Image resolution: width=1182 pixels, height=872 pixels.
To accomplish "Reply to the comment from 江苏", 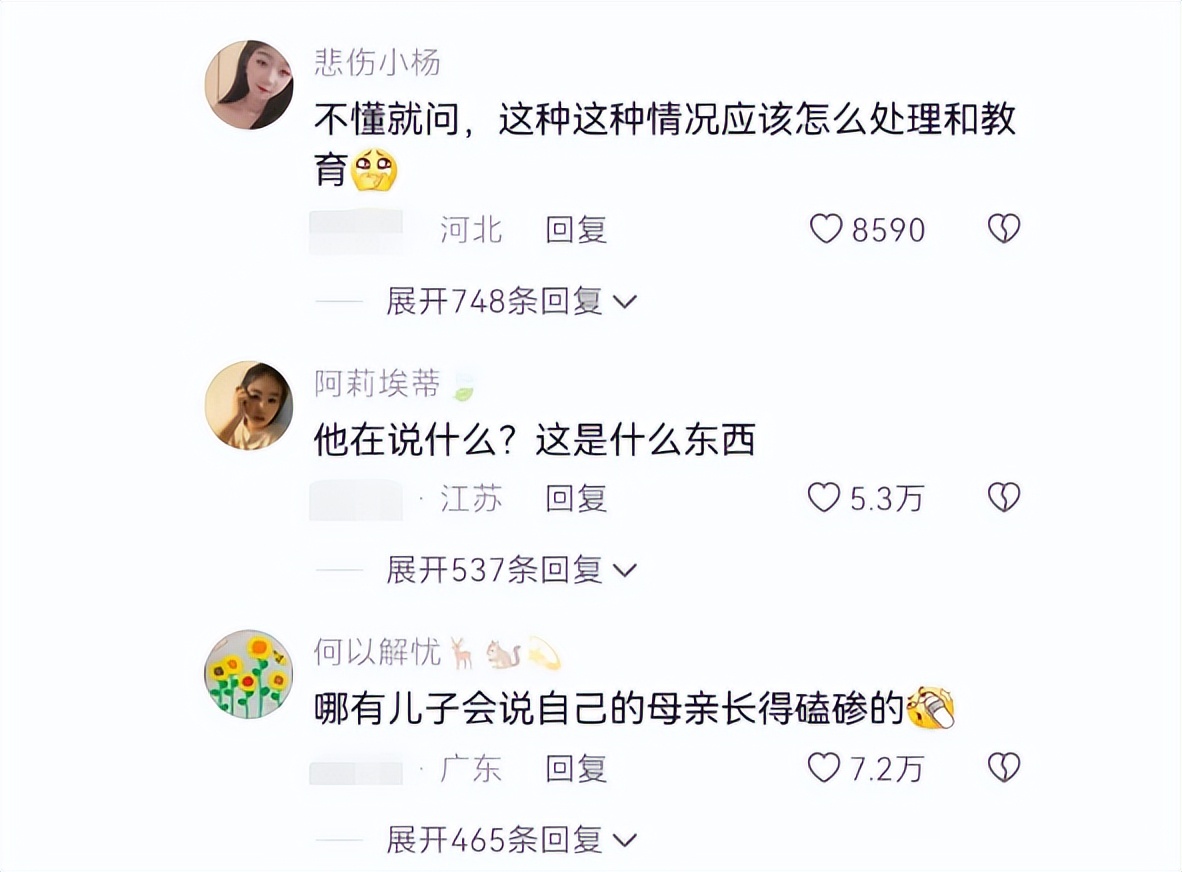I will tap(577, 499).
